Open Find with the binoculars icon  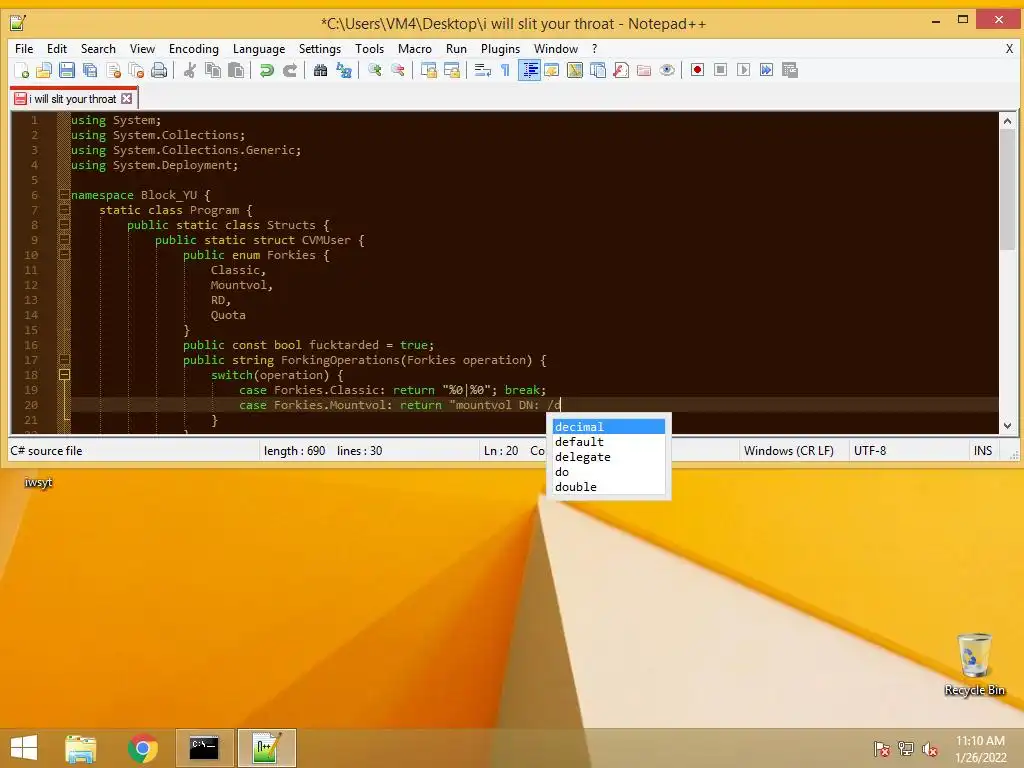coord(320,70)
